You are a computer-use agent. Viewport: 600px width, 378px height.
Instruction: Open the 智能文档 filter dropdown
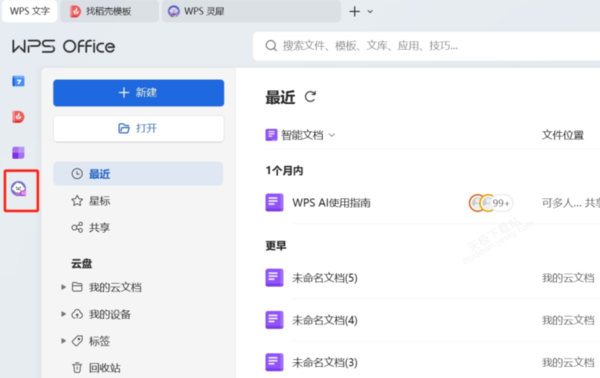pos(300,135)
